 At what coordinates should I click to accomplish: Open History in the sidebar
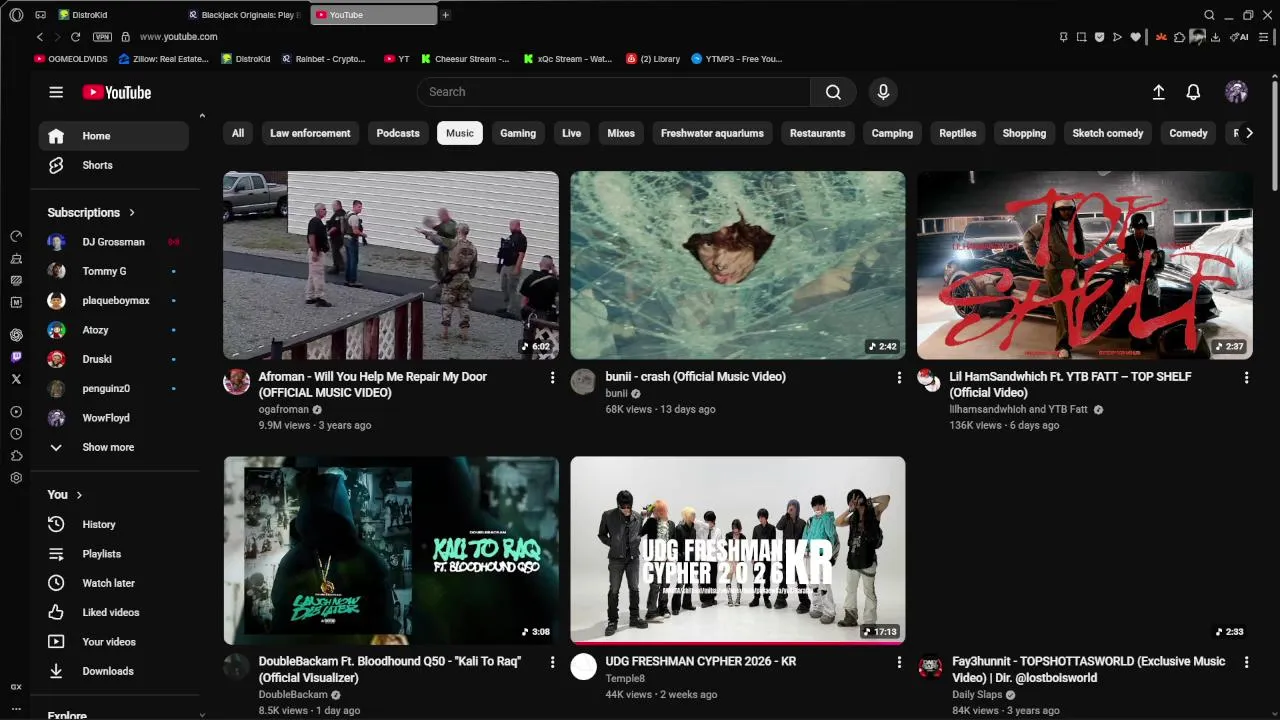coord(113,524)
